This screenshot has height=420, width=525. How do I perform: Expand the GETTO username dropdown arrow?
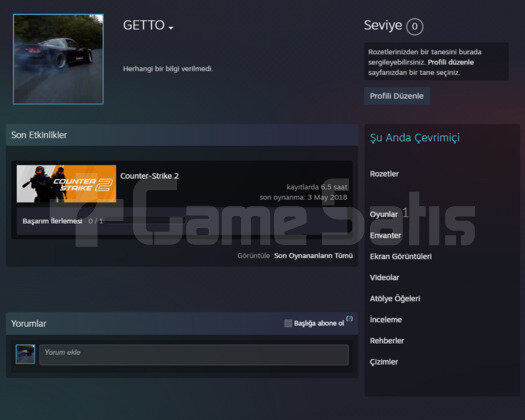[171, 28]
